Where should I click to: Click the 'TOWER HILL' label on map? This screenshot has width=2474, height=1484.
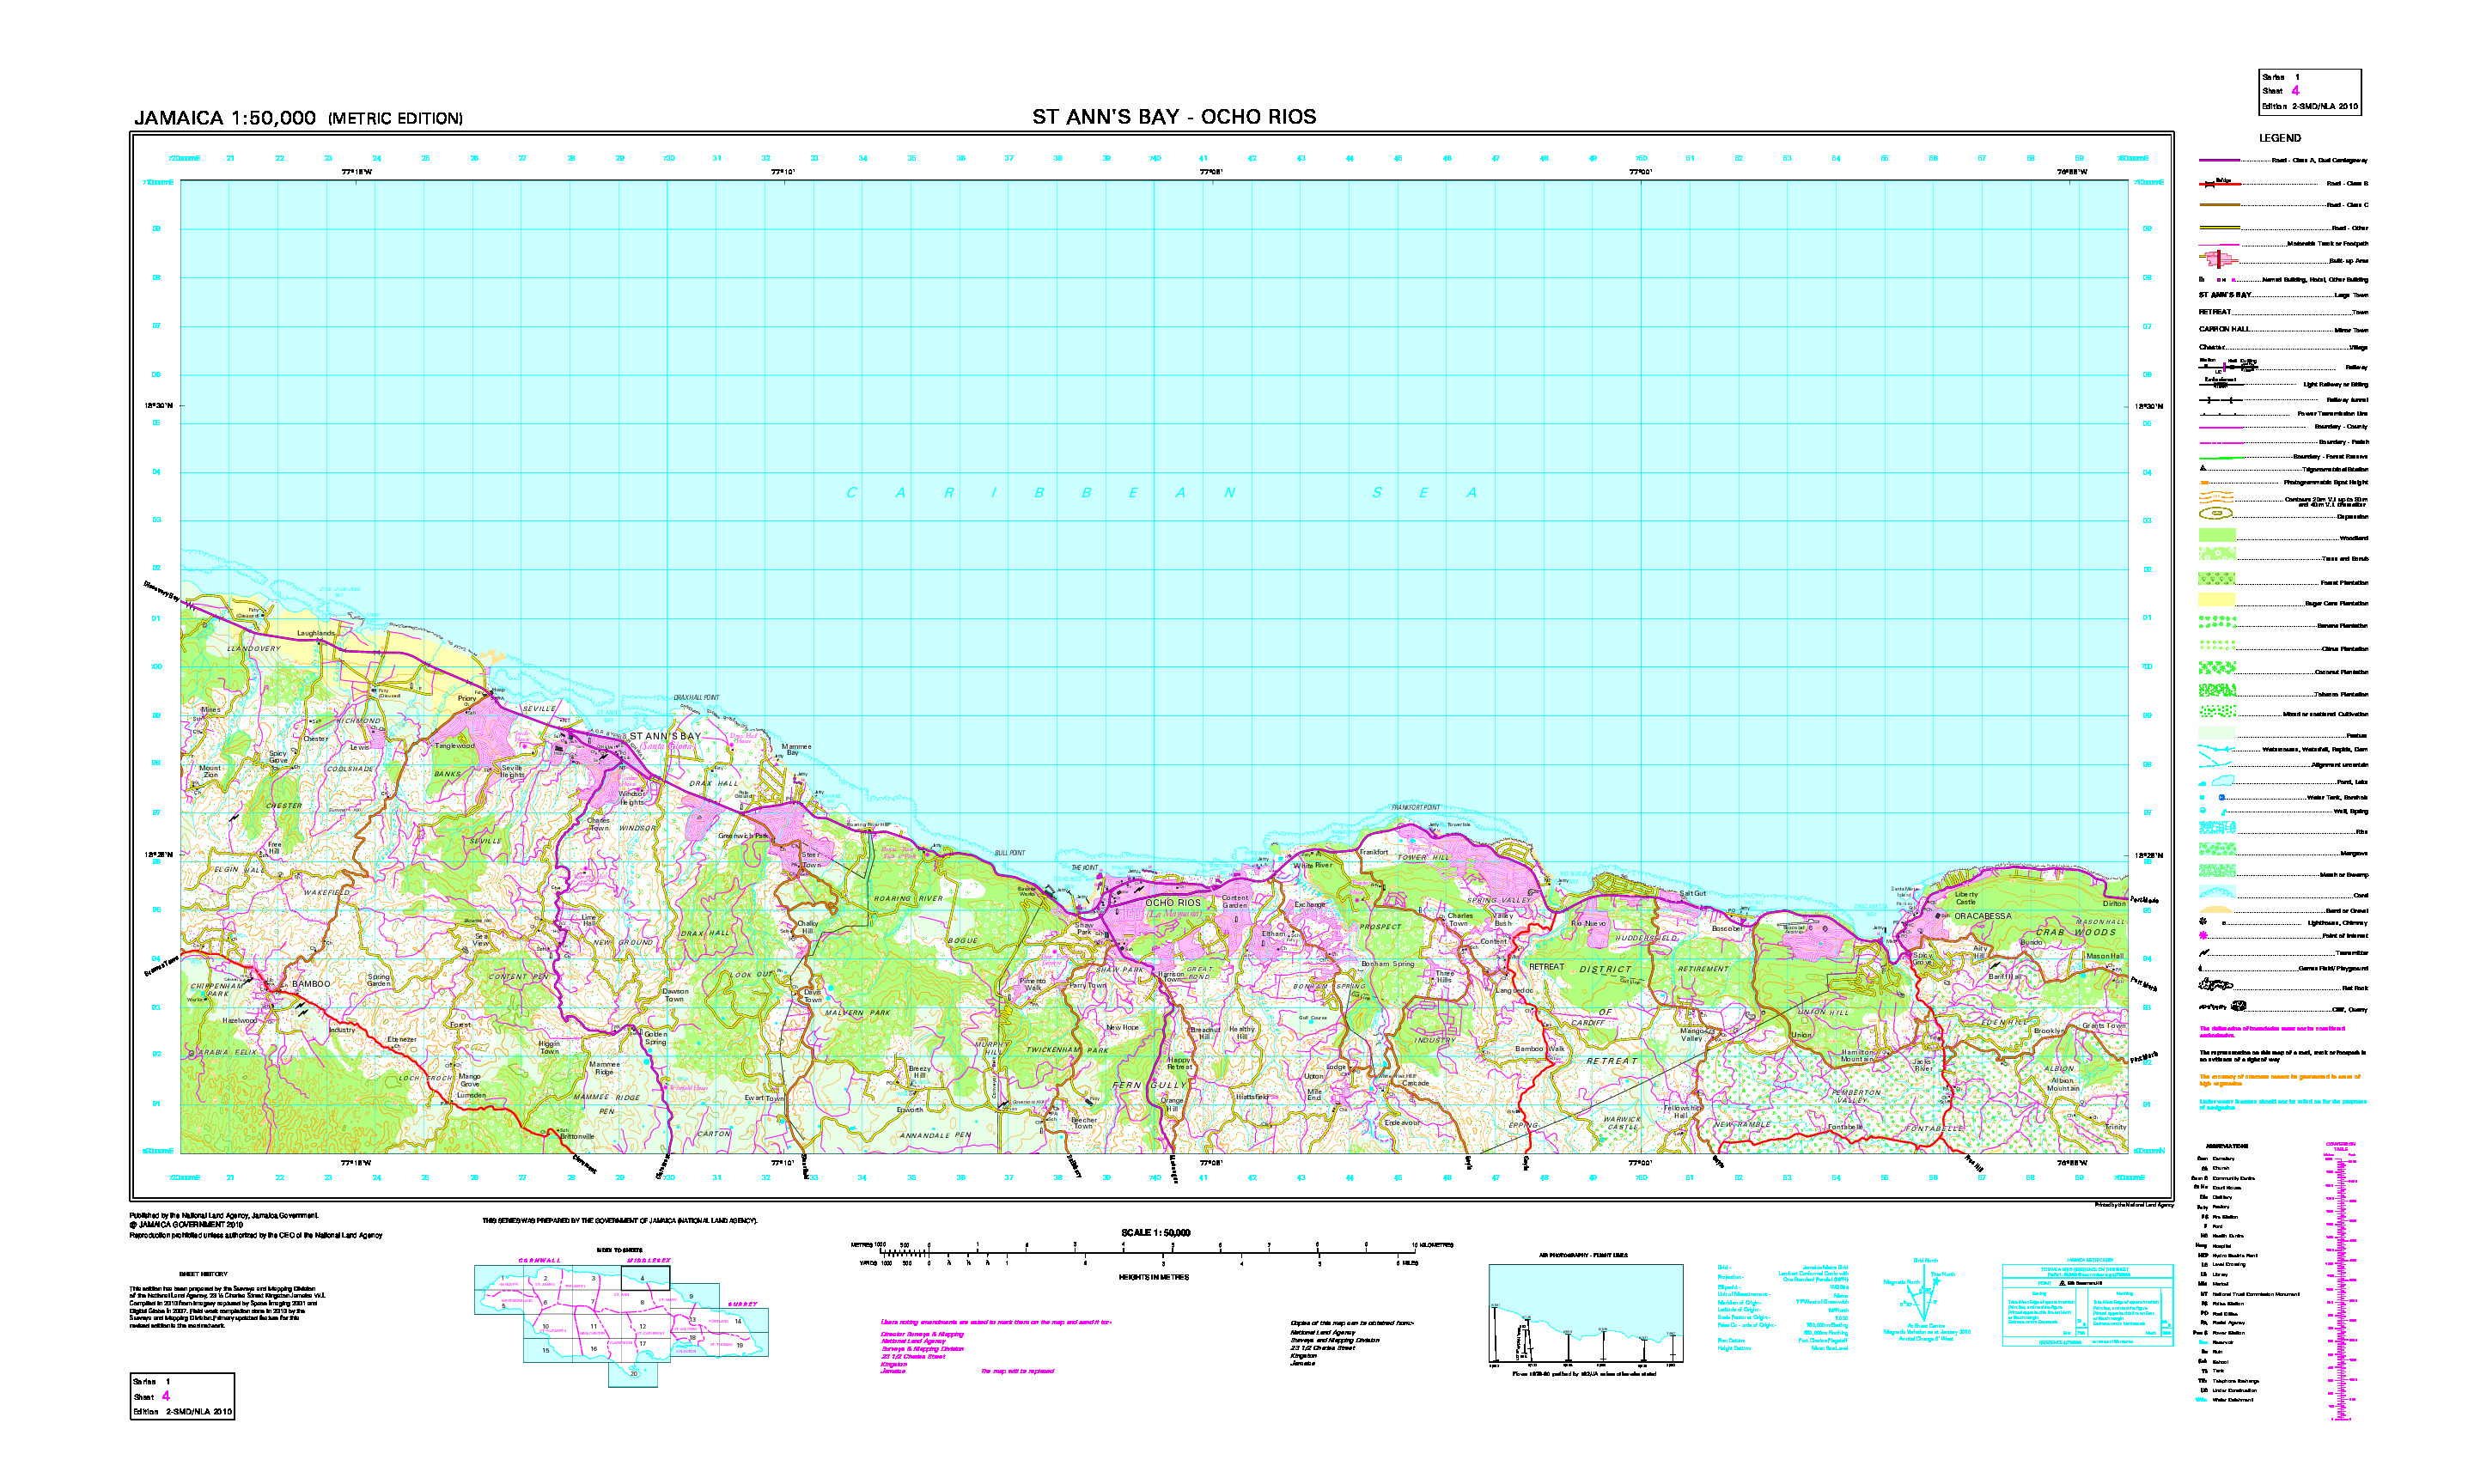pyautogui.click(x=1423, y=858)
